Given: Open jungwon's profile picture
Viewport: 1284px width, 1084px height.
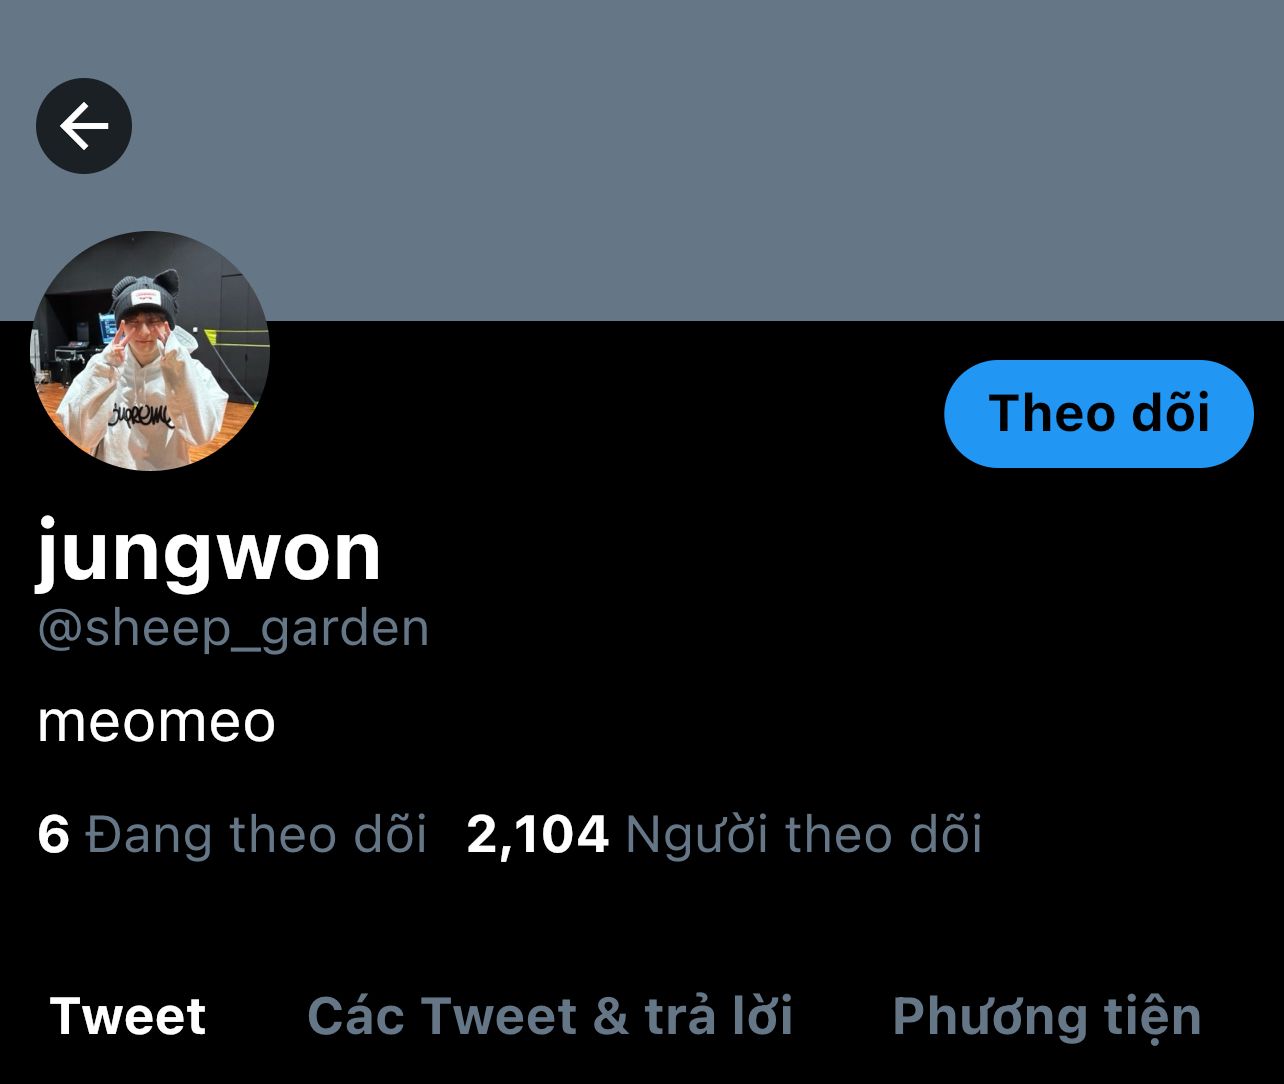Looking at the screenshot, I should (x=150, y=351).
